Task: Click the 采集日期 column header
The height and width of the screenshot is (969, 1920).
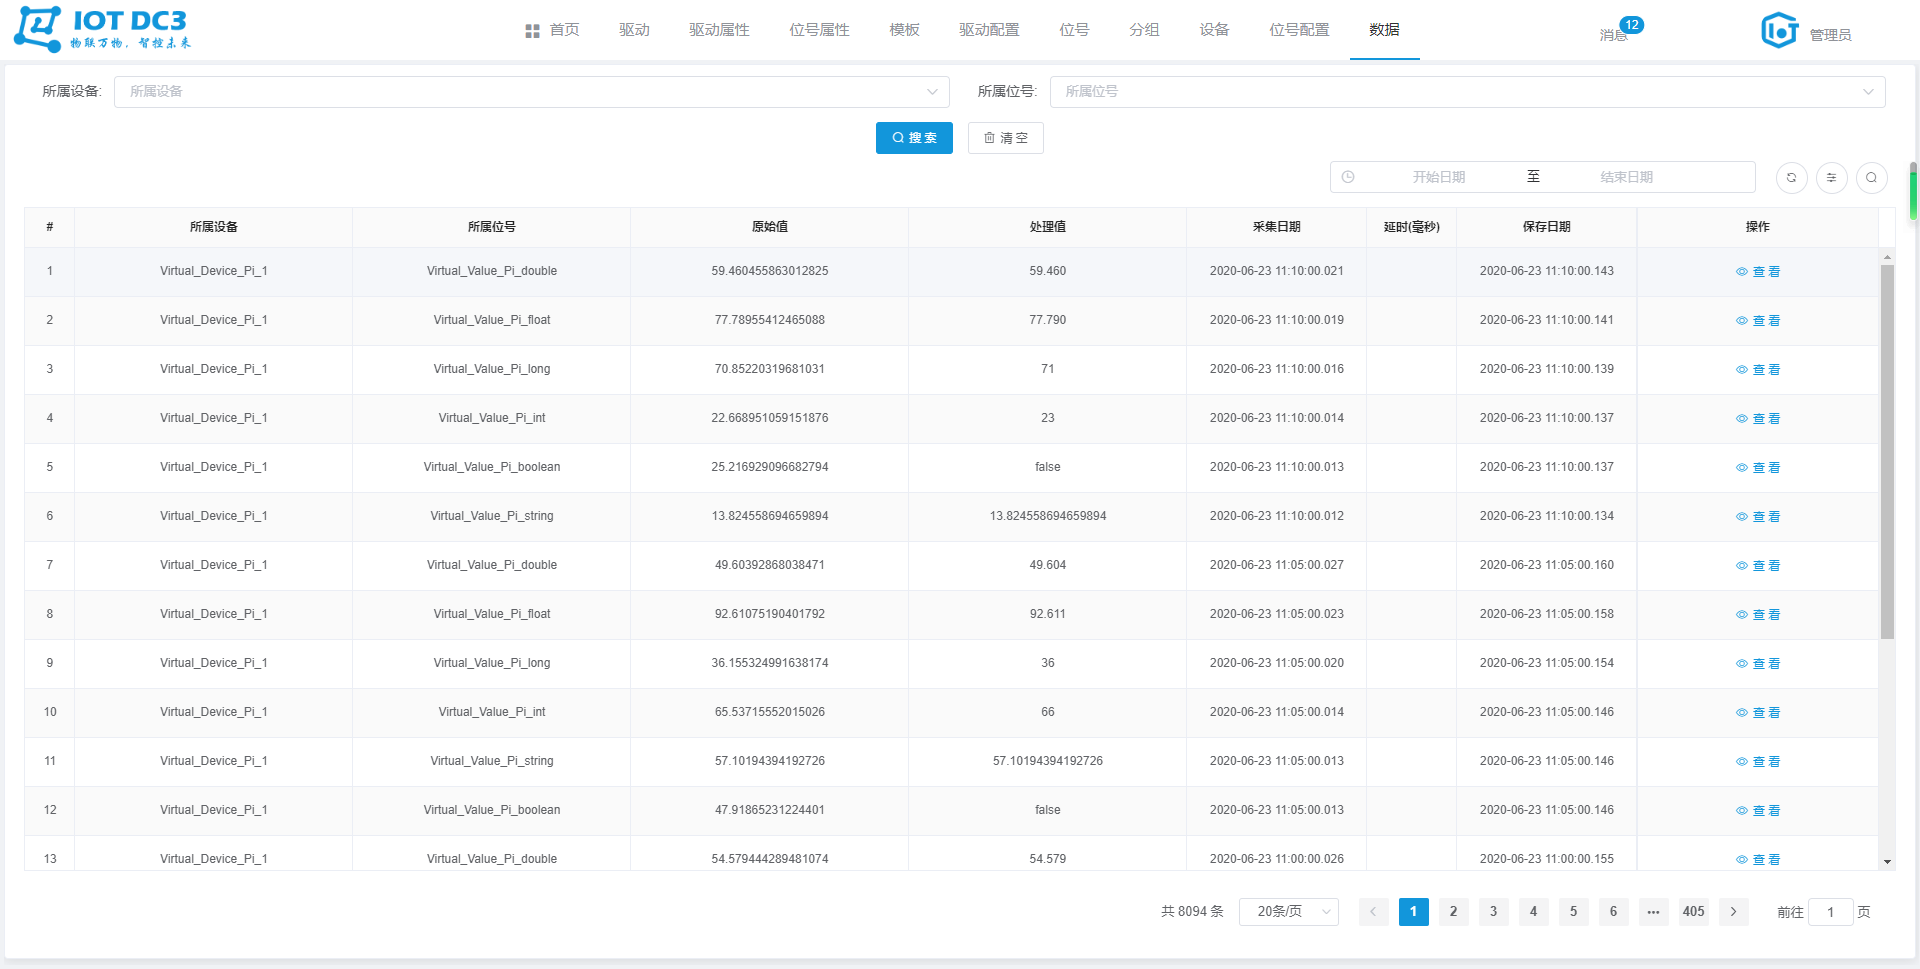Action: click(1276, 227)
